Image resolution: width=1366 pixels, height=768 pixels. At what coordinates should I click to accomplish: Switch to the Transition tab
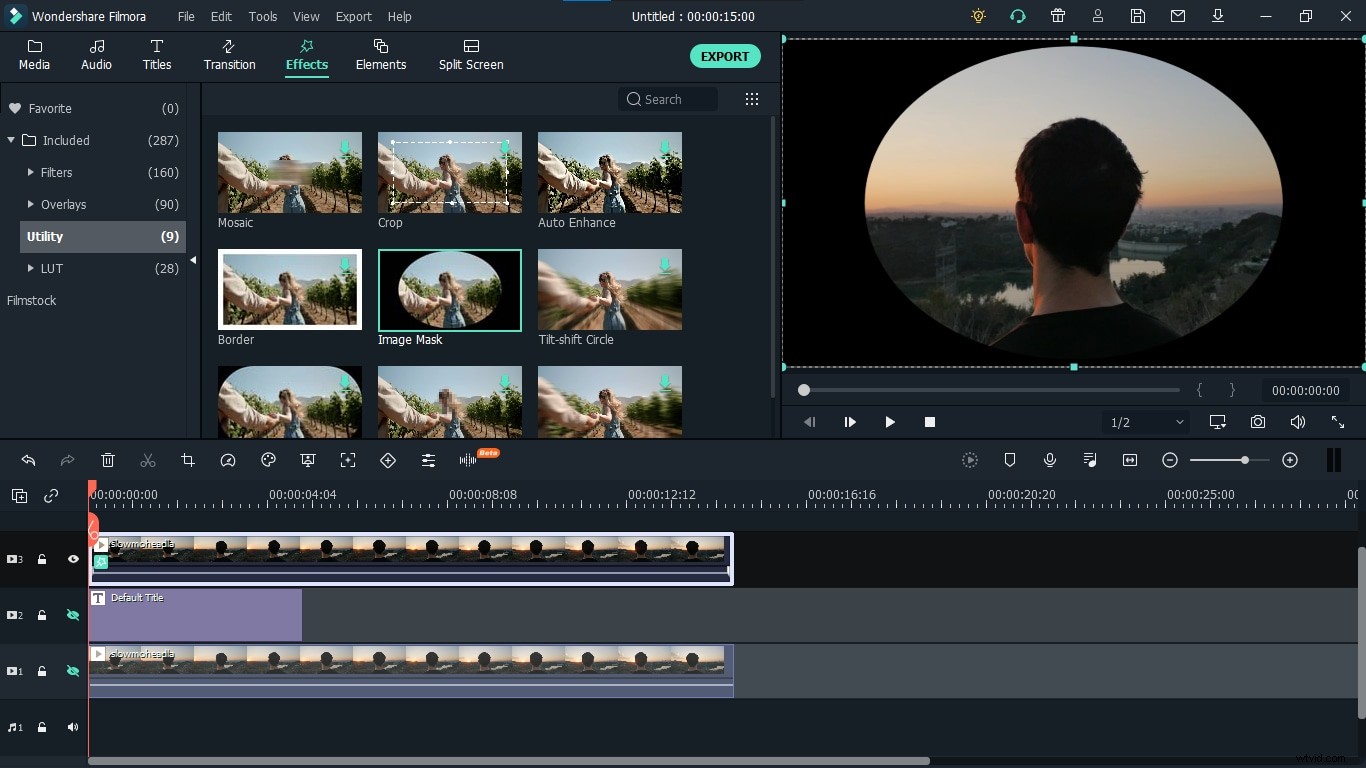click(x=229, y=55)
